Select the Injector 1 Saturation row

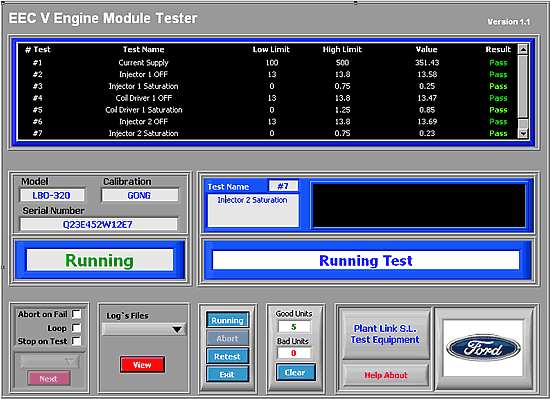[x=267, y=86]
